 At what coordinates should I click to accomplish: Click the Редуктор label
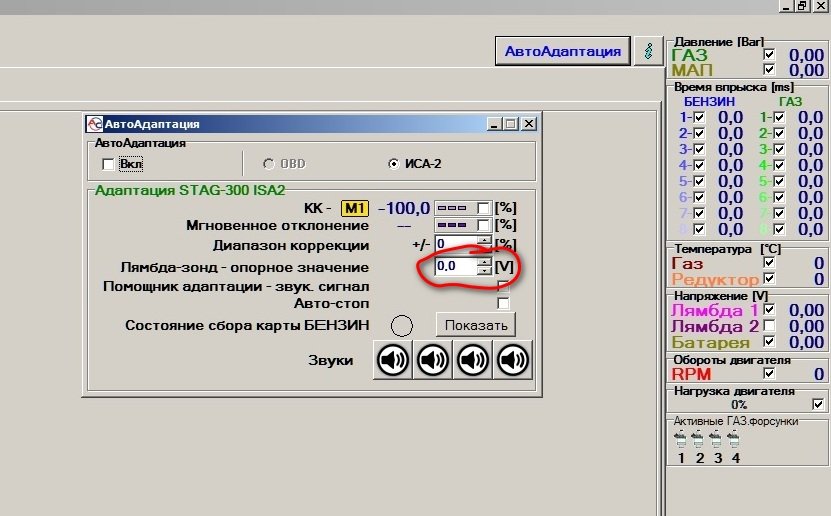(715, 279)
